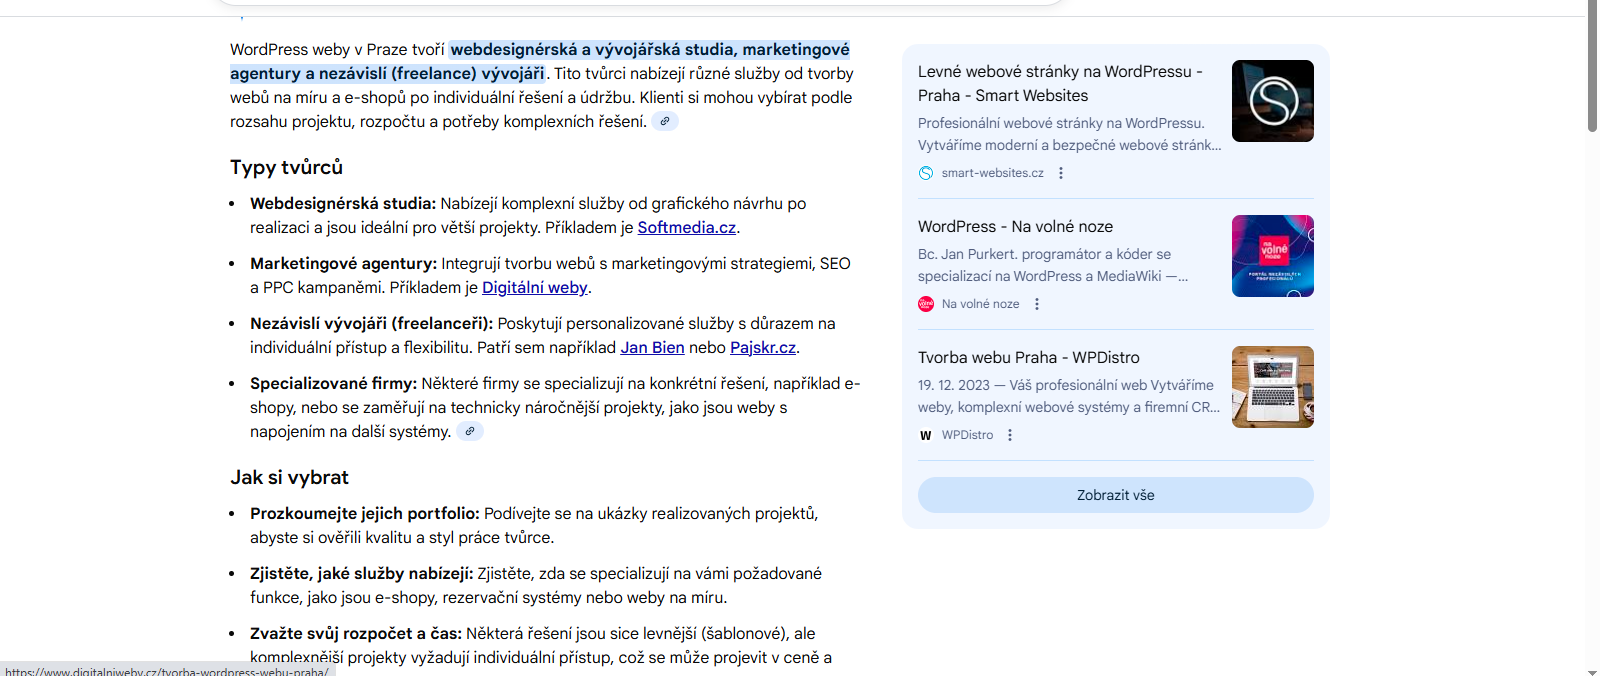Open the Na volné noze thumbnail image
This screenshot has height=676, width=1600.
click(1272, 256)
